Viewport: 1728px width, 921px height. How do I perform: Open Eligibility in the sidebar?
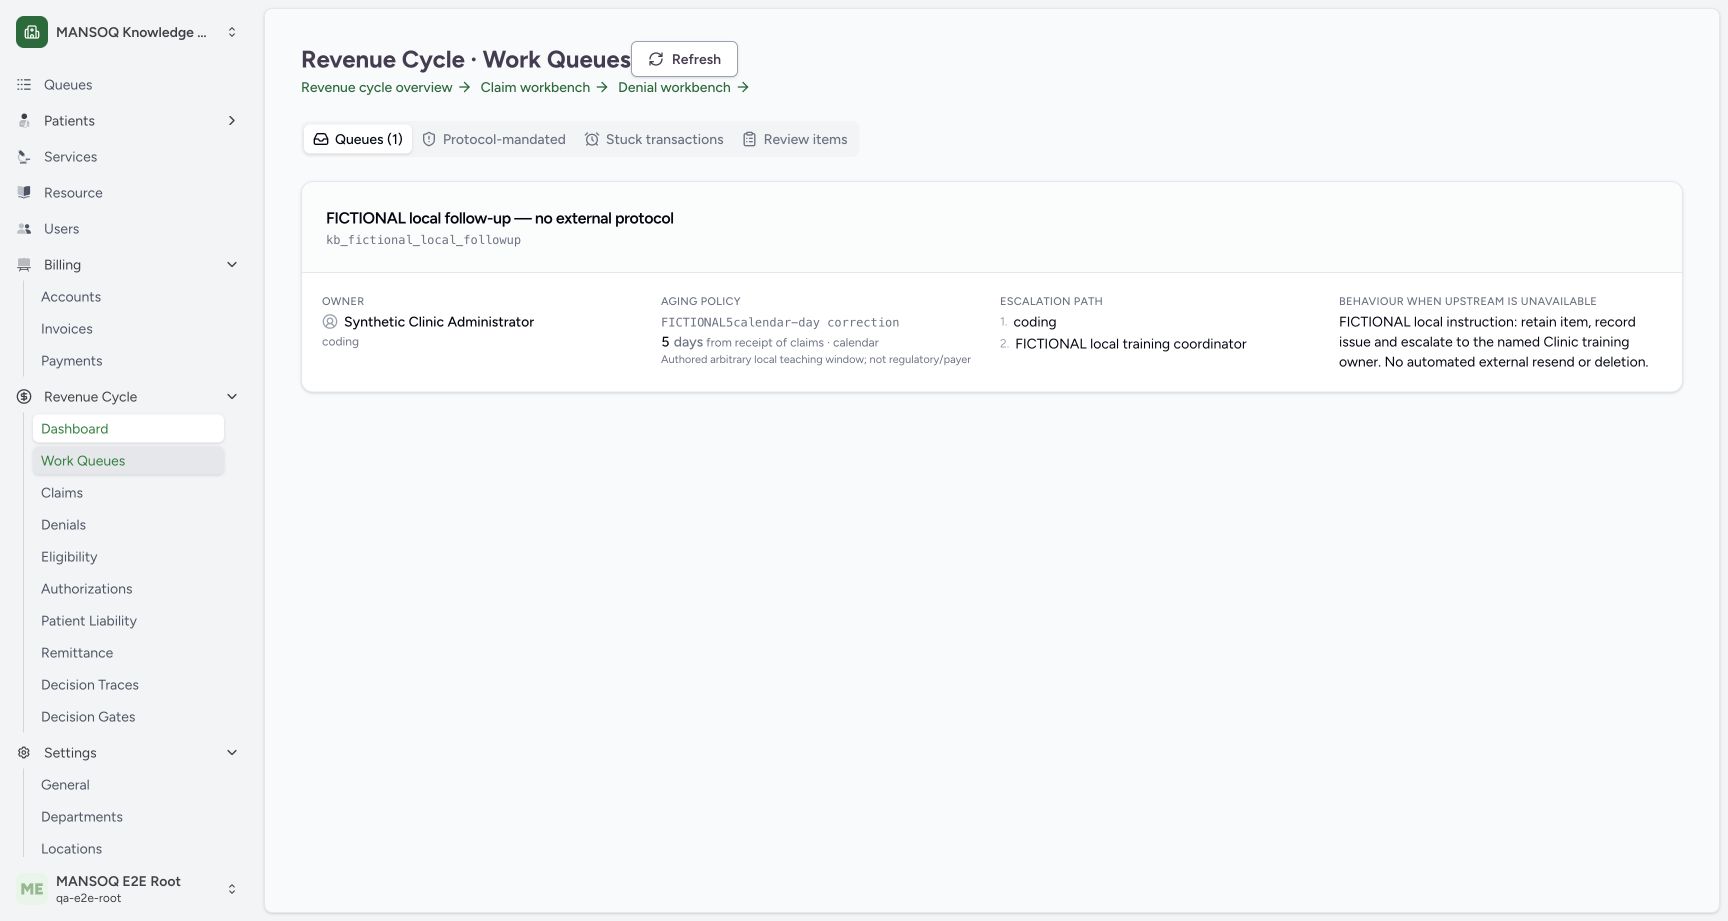pyautogui.click(x=128, y=557)
